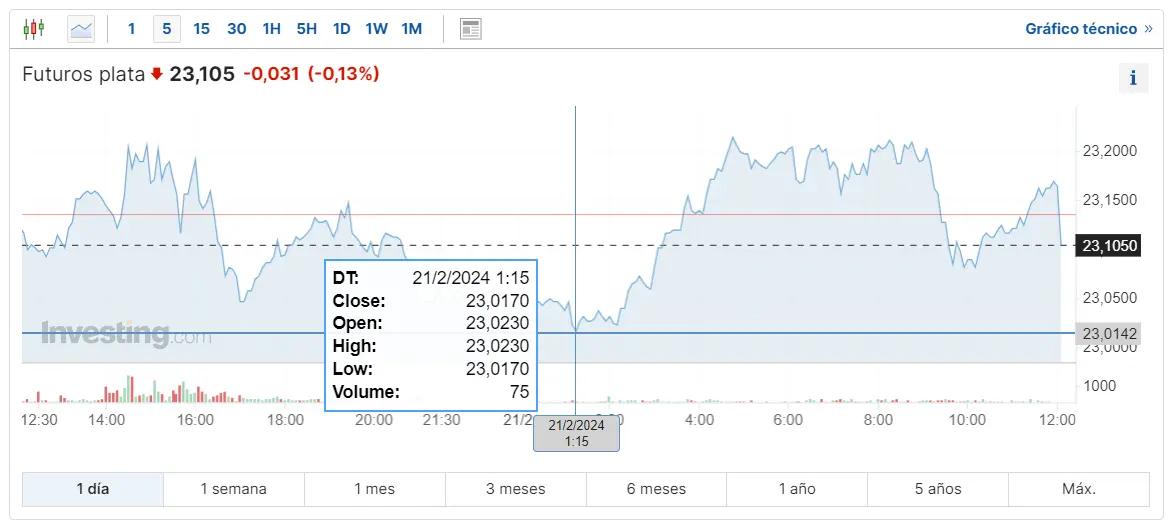Click the info icon button
The height and width of the screenshot is (530, 1174).
tap(1132, 78)
